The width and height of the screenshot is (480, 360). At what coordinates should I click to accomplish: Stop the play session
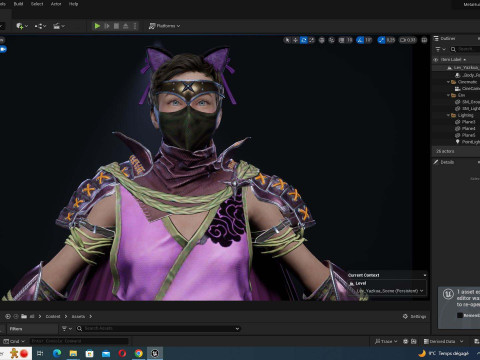pyautogui.click(x=116, y=26)
